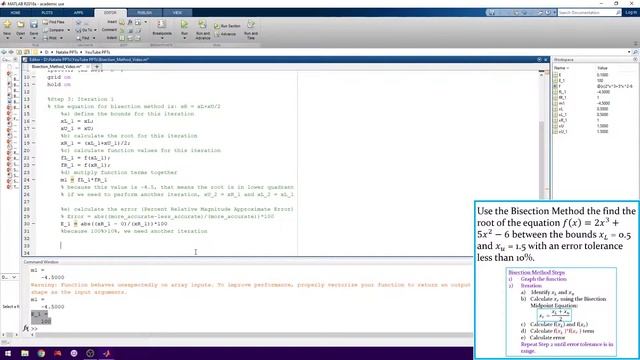
Task: Click the Find button with magnifier
Action: tap(83, 38)
